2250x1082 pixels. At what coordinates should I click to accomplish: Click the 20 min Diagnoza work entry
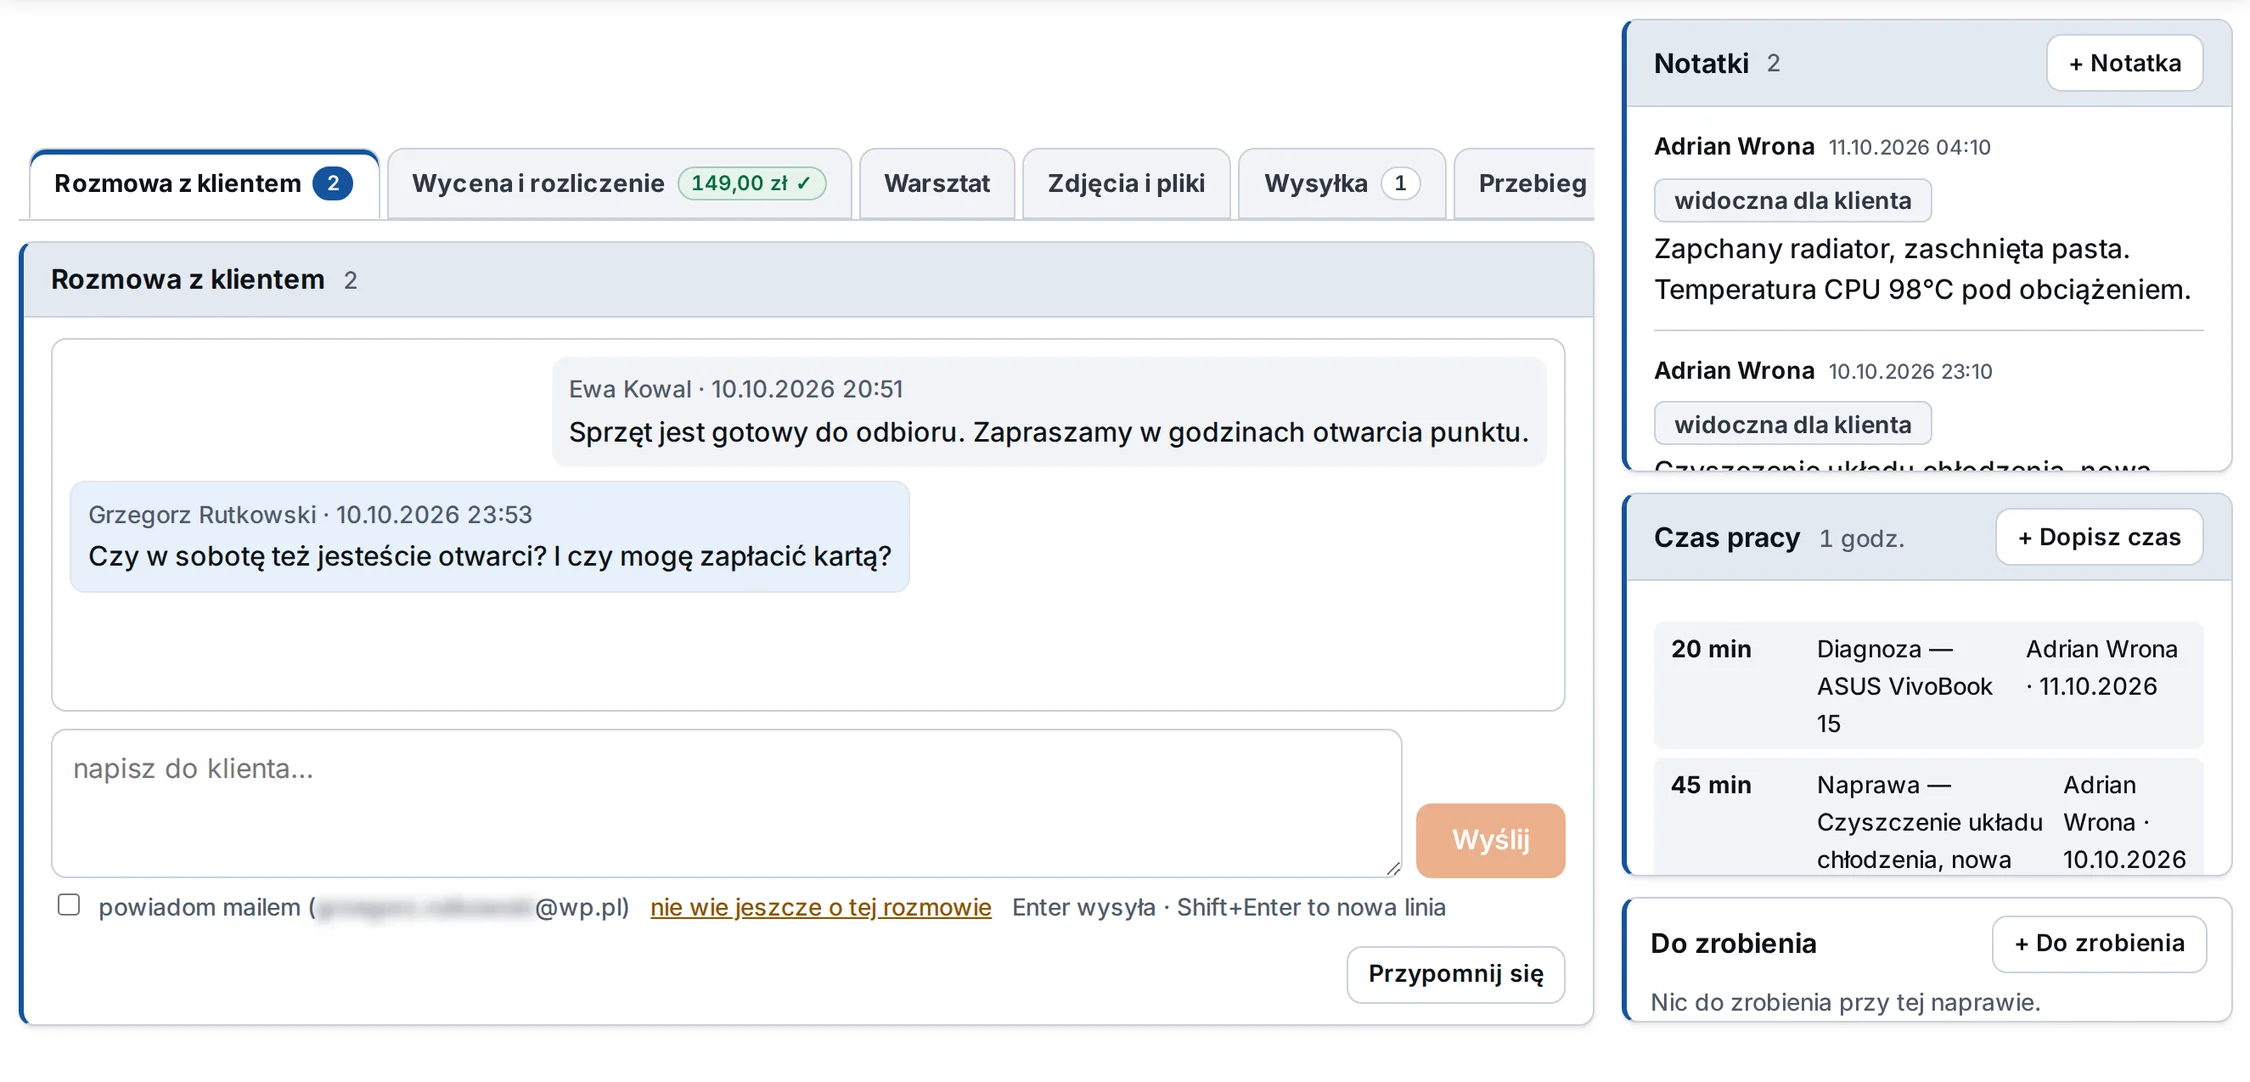(x=1928, y=686)
